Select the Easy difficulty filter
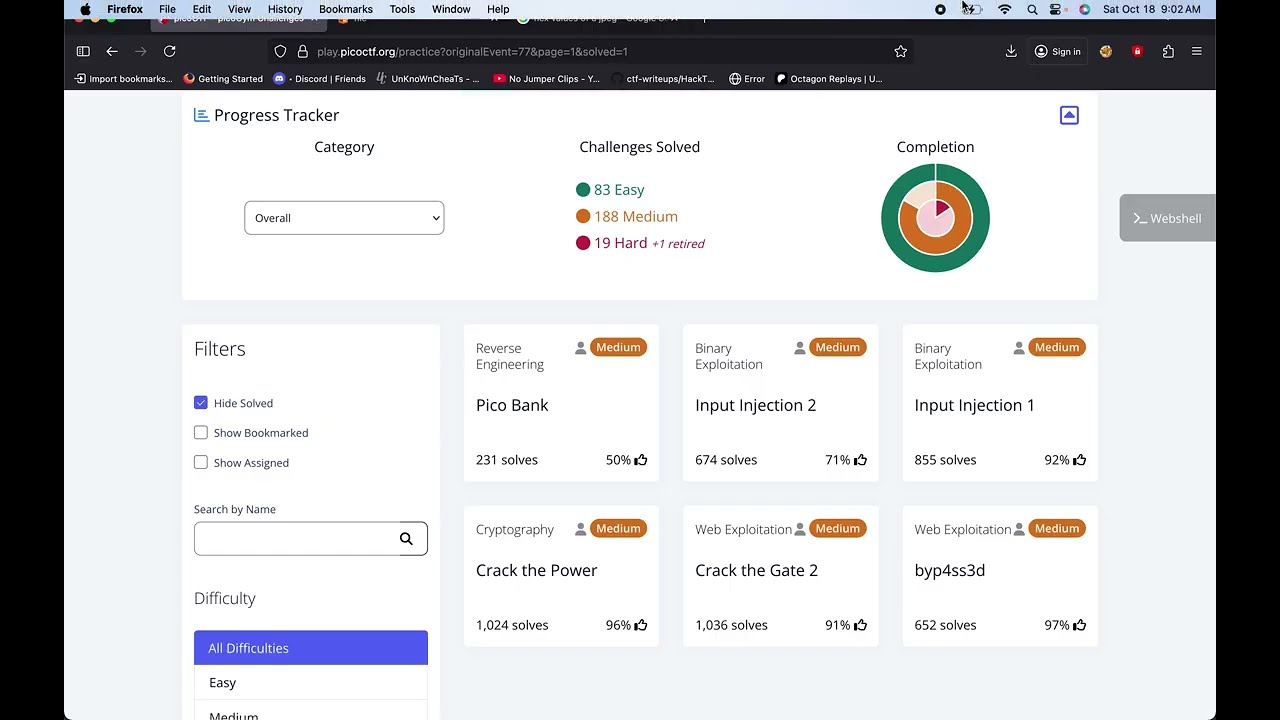Viewport: 1280px width, 720px height. tap(311, 682)
